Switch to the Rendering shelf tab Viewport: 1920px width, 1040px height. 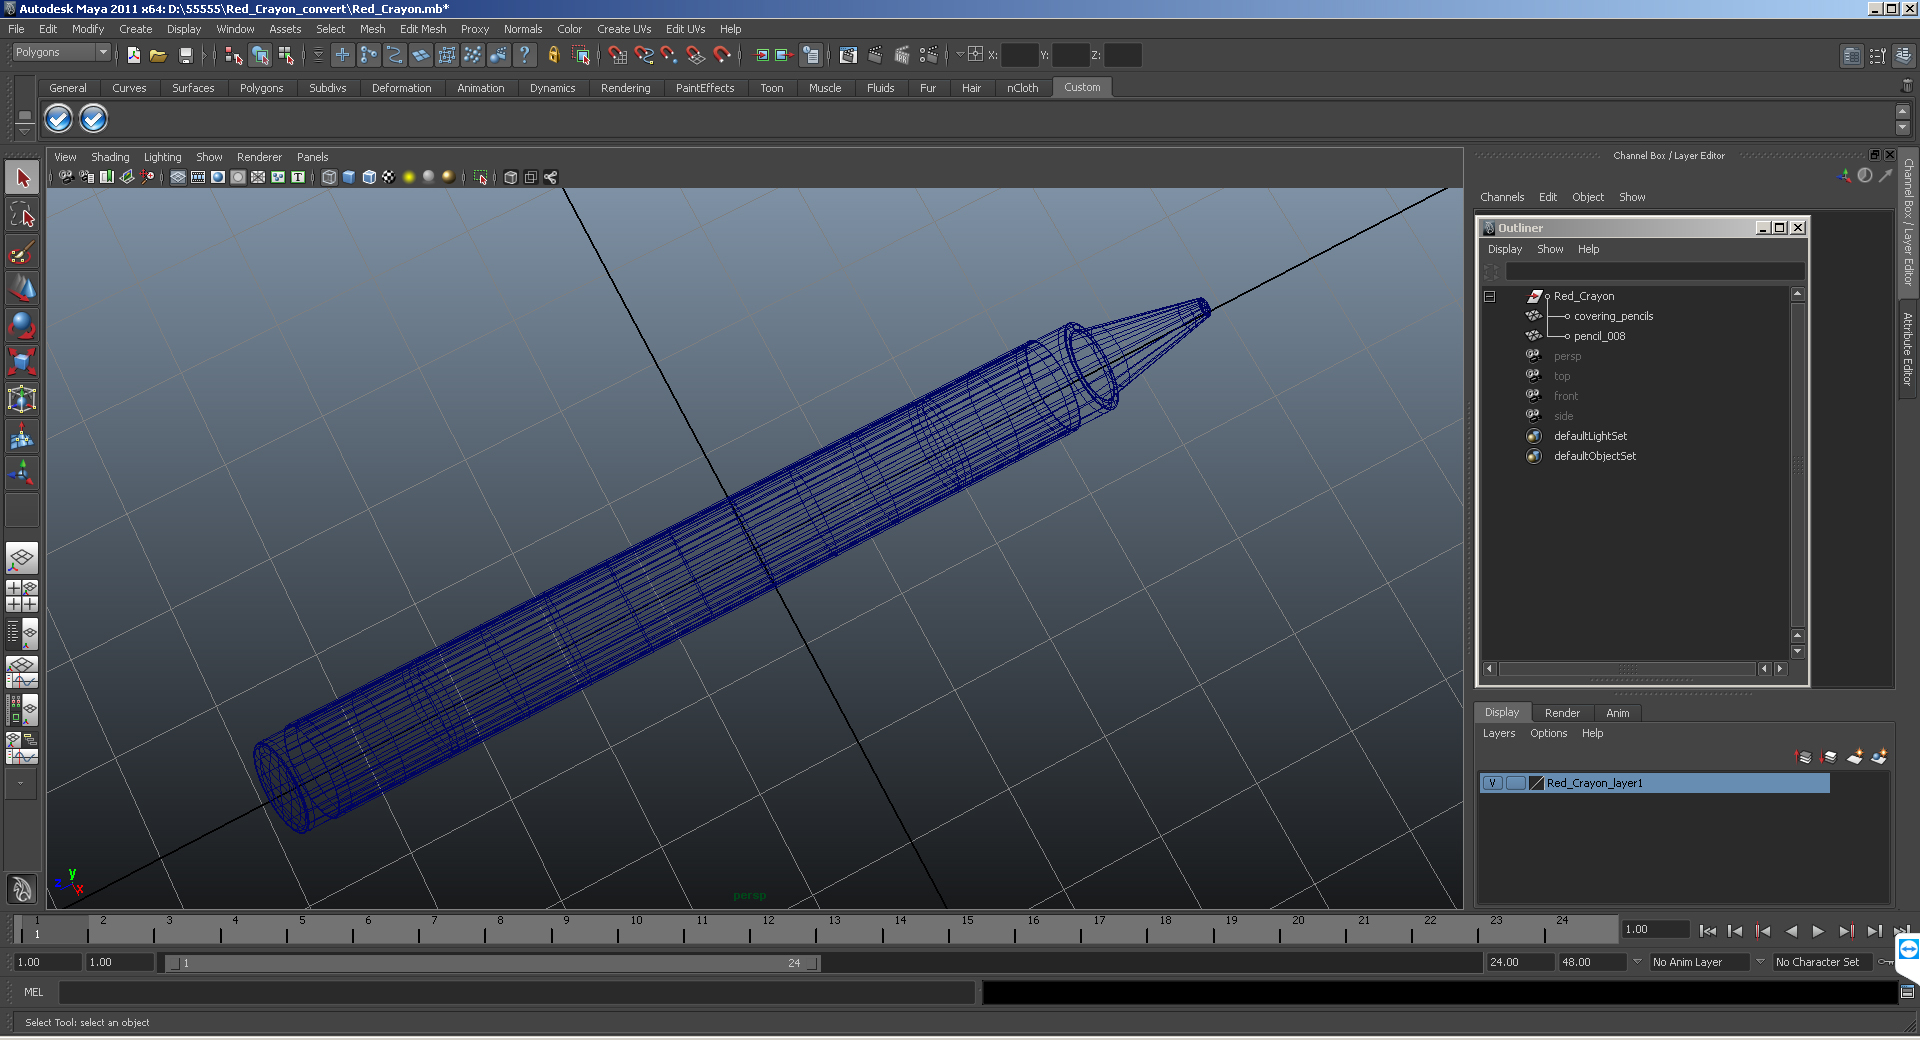pyautogui.click(x=626, y=88)
